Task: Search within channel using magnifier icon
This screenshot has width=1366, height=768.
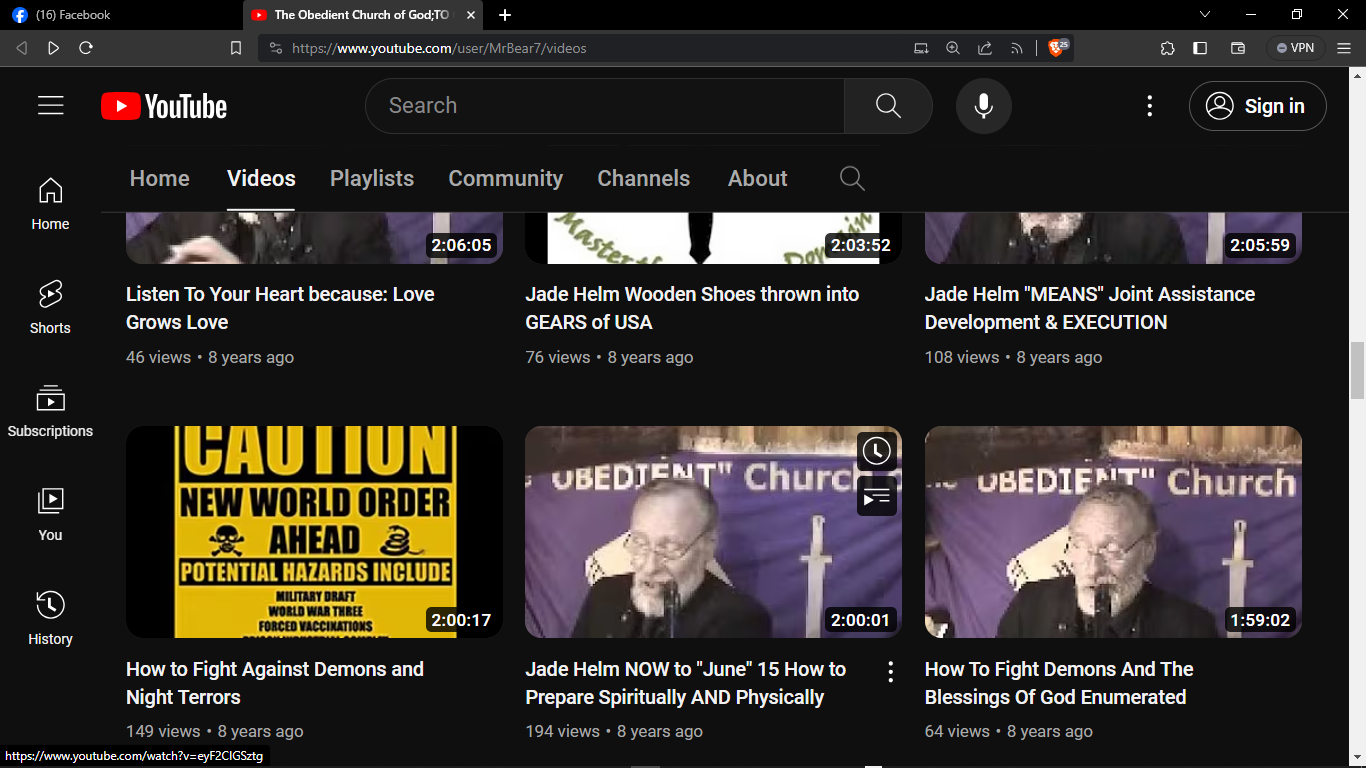Action: (x=852, y=178)
